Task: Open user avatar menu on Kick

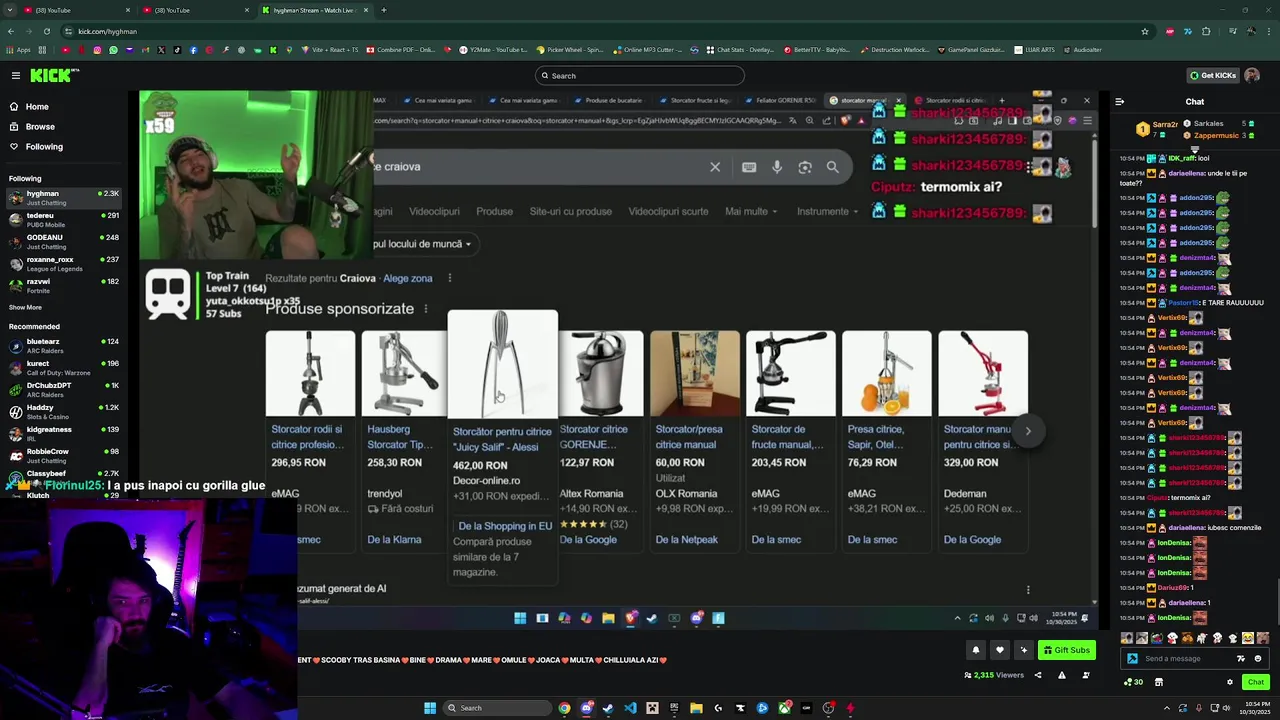Action: [1252, 75]
